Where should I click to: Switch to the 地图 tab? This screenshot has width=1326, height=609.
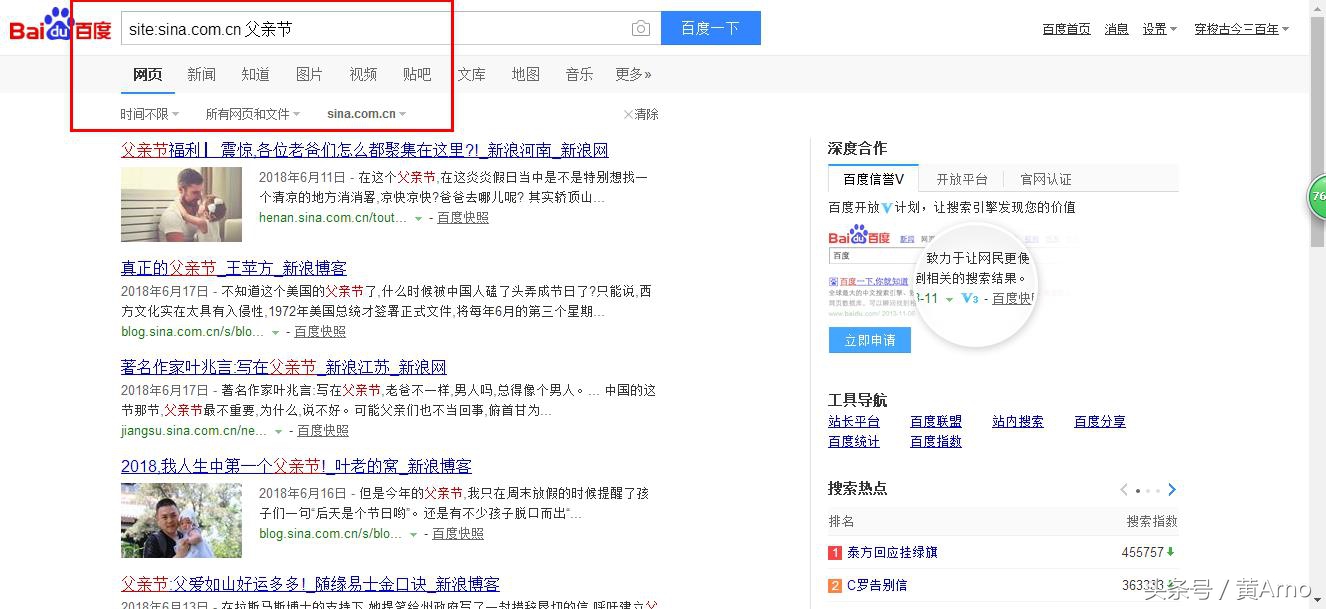pyautogui.click(x=526, y=74)
